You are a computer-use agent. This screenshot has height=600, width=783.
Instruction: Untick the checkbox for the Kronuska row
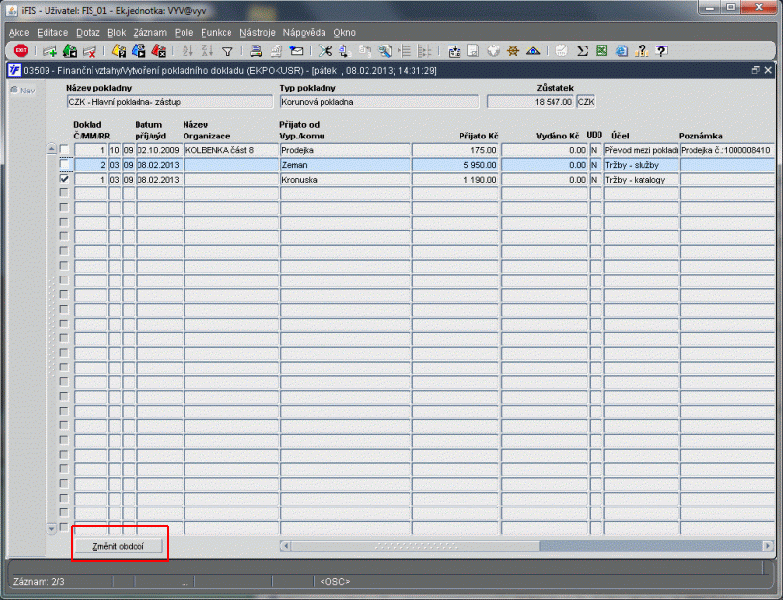64,179
